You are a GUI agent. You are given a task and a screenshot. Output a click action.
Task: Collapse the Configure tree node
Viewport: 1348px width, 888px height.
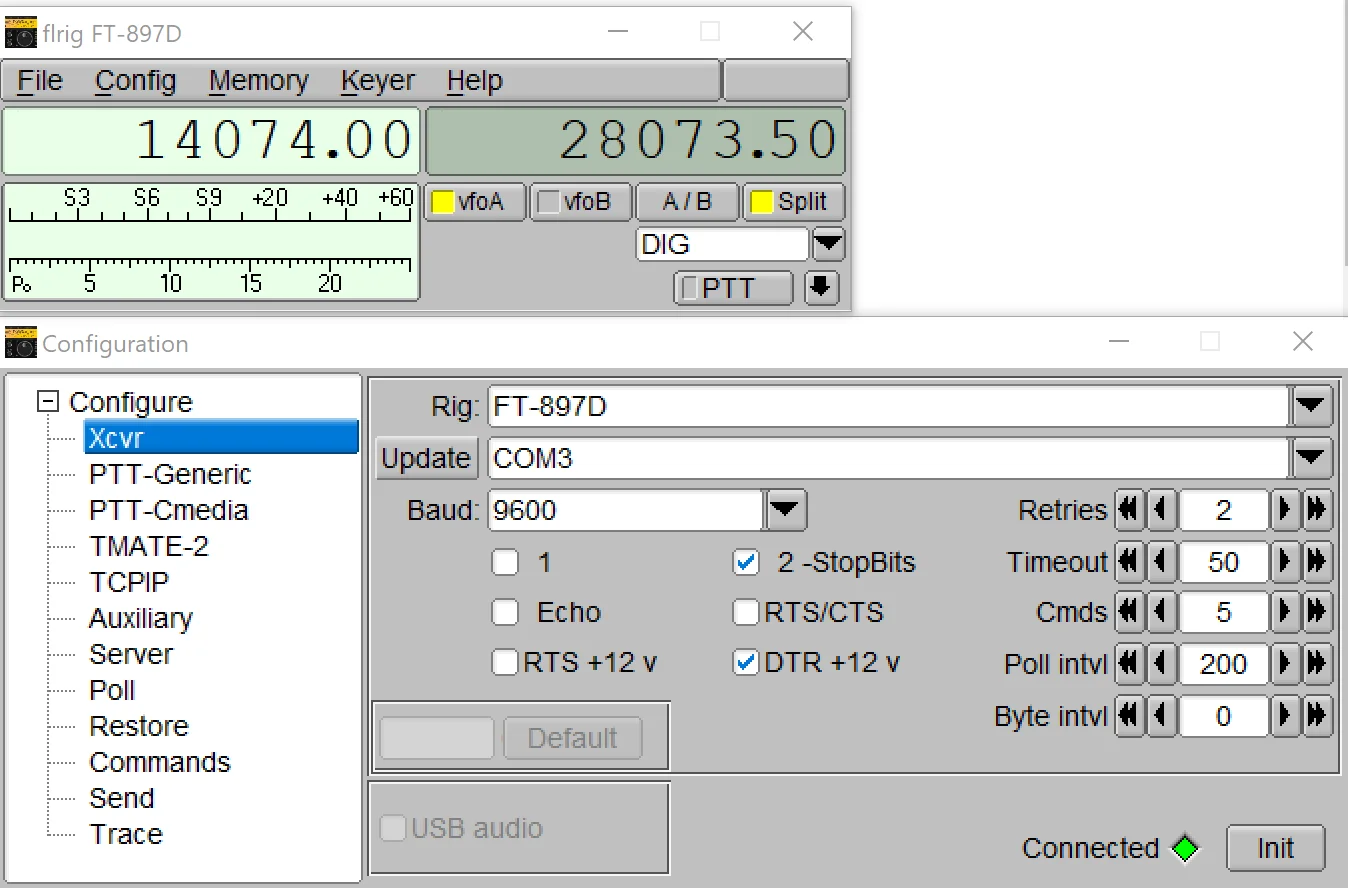[x=47, y=402]
